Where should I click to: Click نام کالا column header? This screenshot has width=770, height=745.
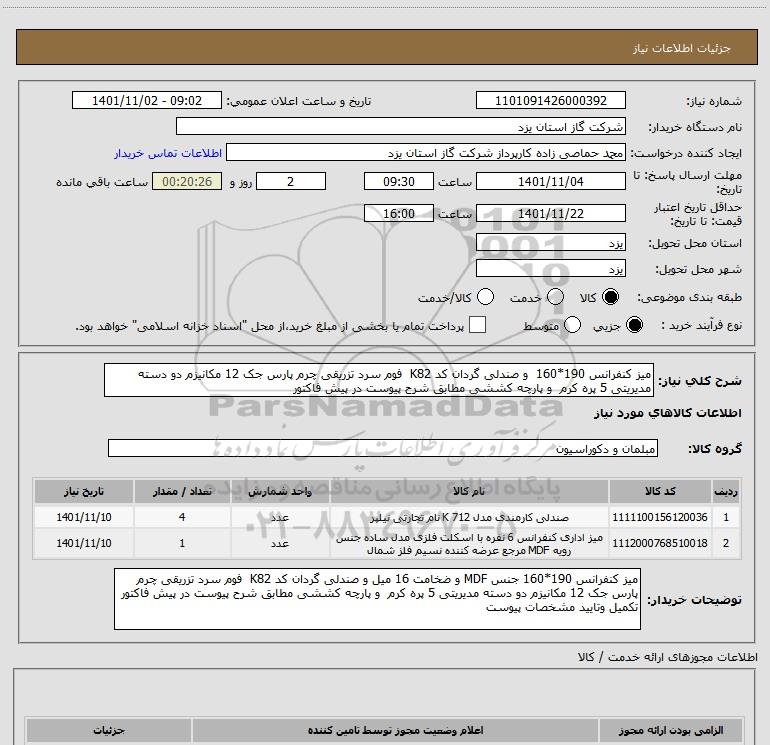tap(469, 492)
